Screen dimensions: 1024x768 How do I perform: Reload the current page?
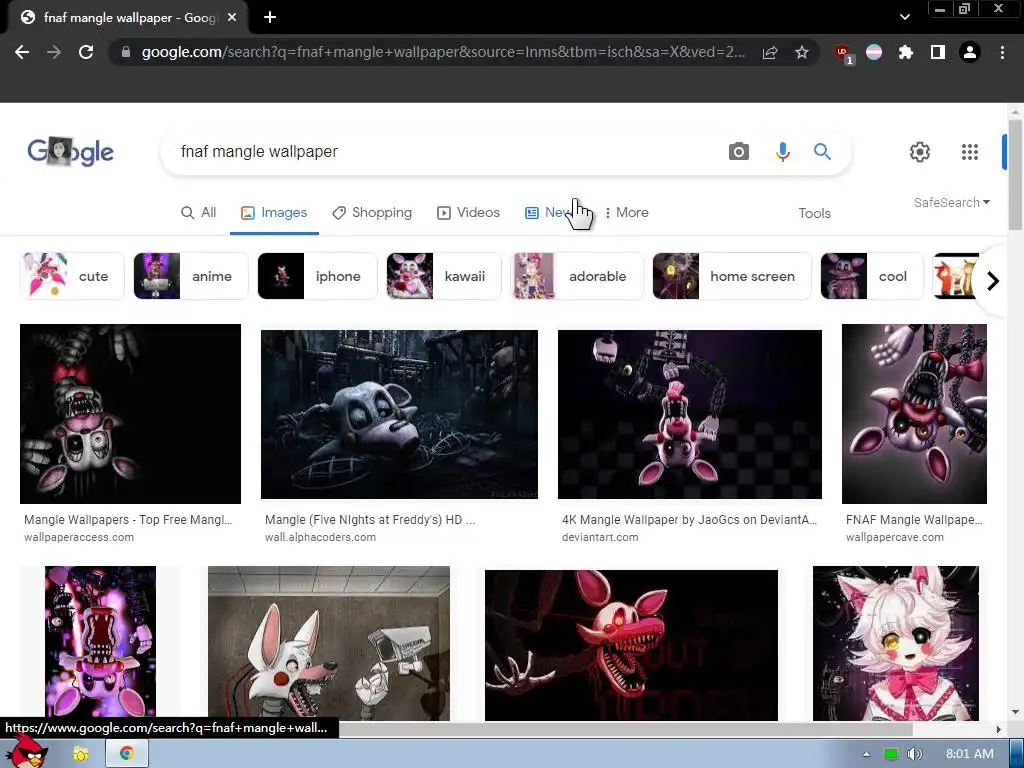click(86, 52)
